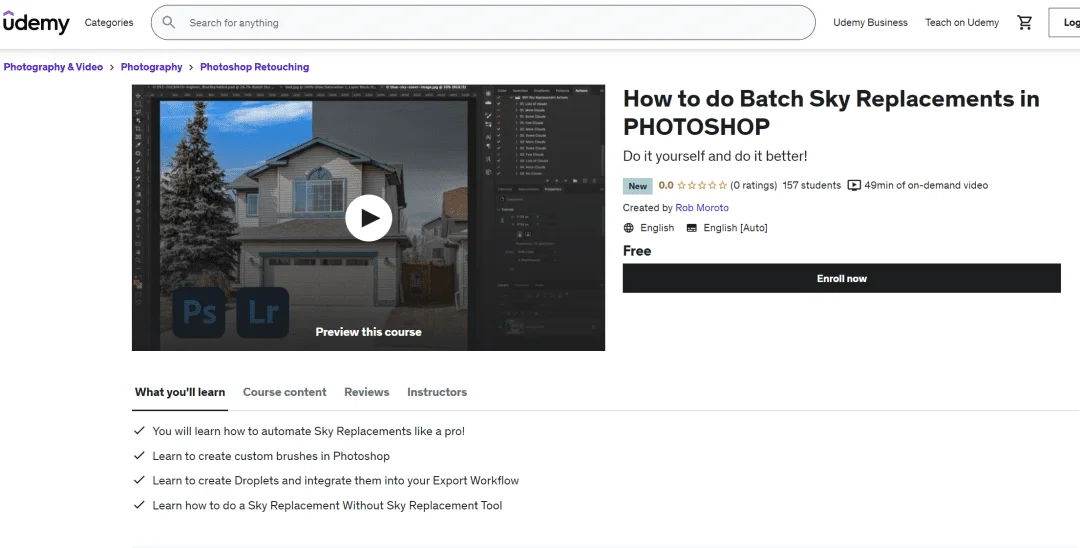This screenshot has width=1080, height=548.
Task: Click the Preview this course label
Action: point(368,332)
